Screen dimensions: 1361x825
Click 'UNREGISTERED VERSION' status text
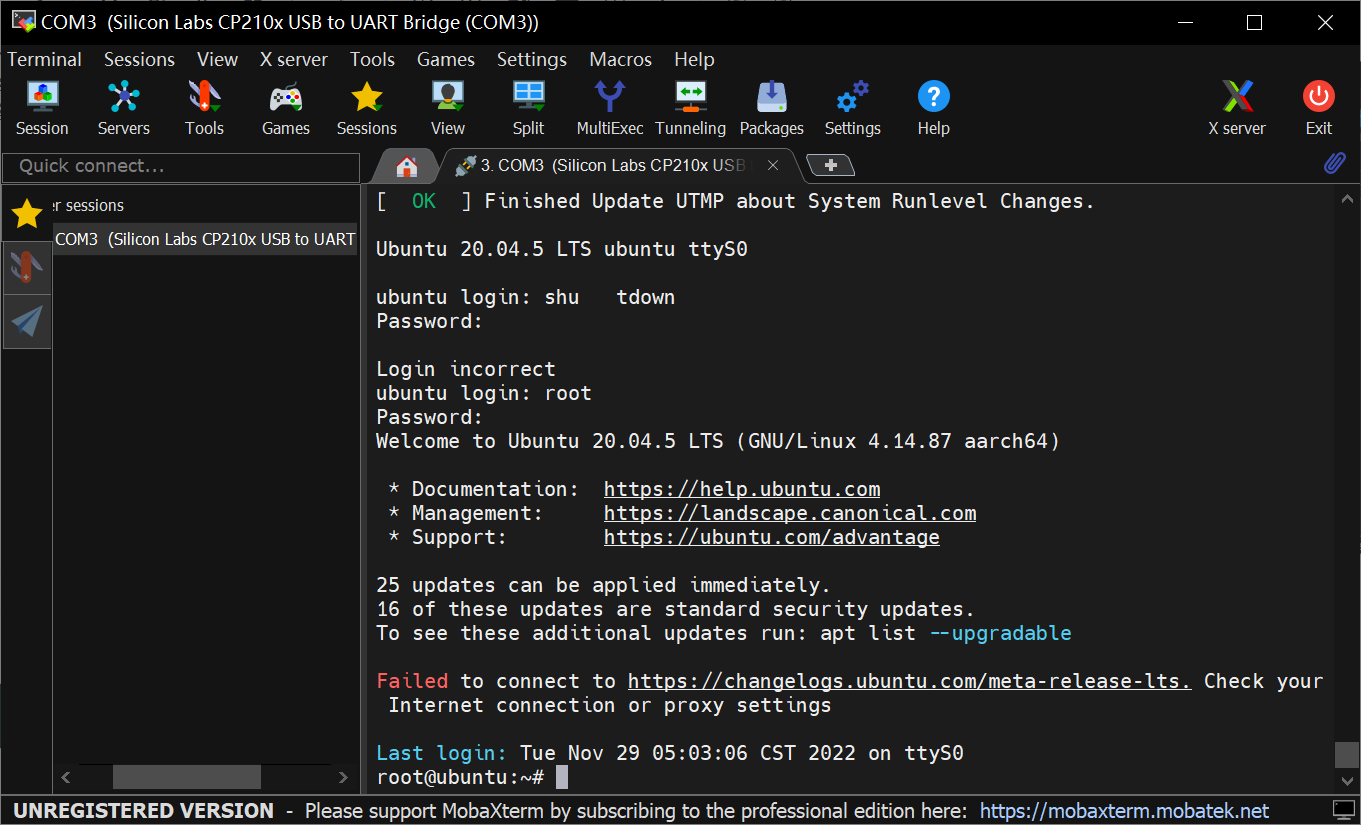[x=143, y=810]
